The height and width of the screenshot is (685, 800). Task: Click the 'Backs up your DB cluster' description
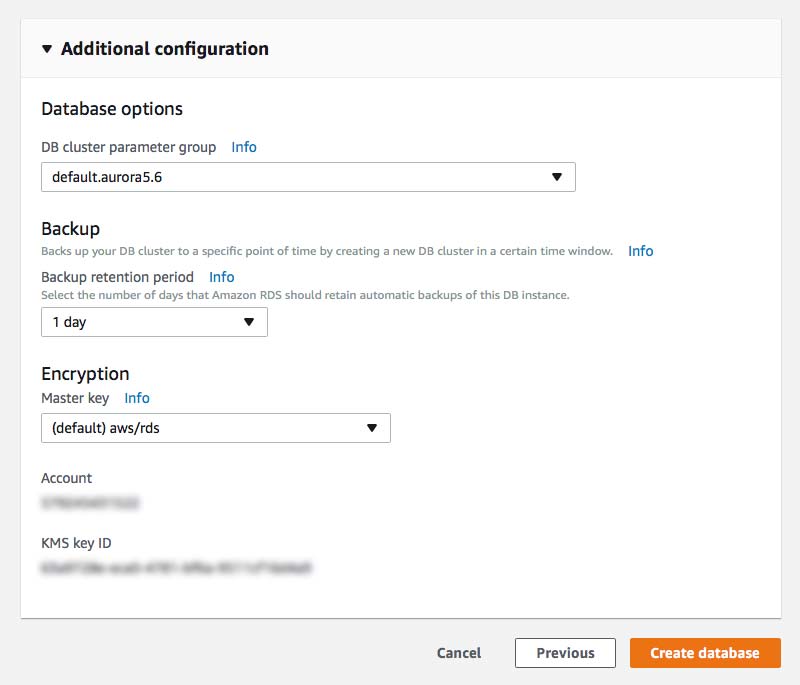327,251
